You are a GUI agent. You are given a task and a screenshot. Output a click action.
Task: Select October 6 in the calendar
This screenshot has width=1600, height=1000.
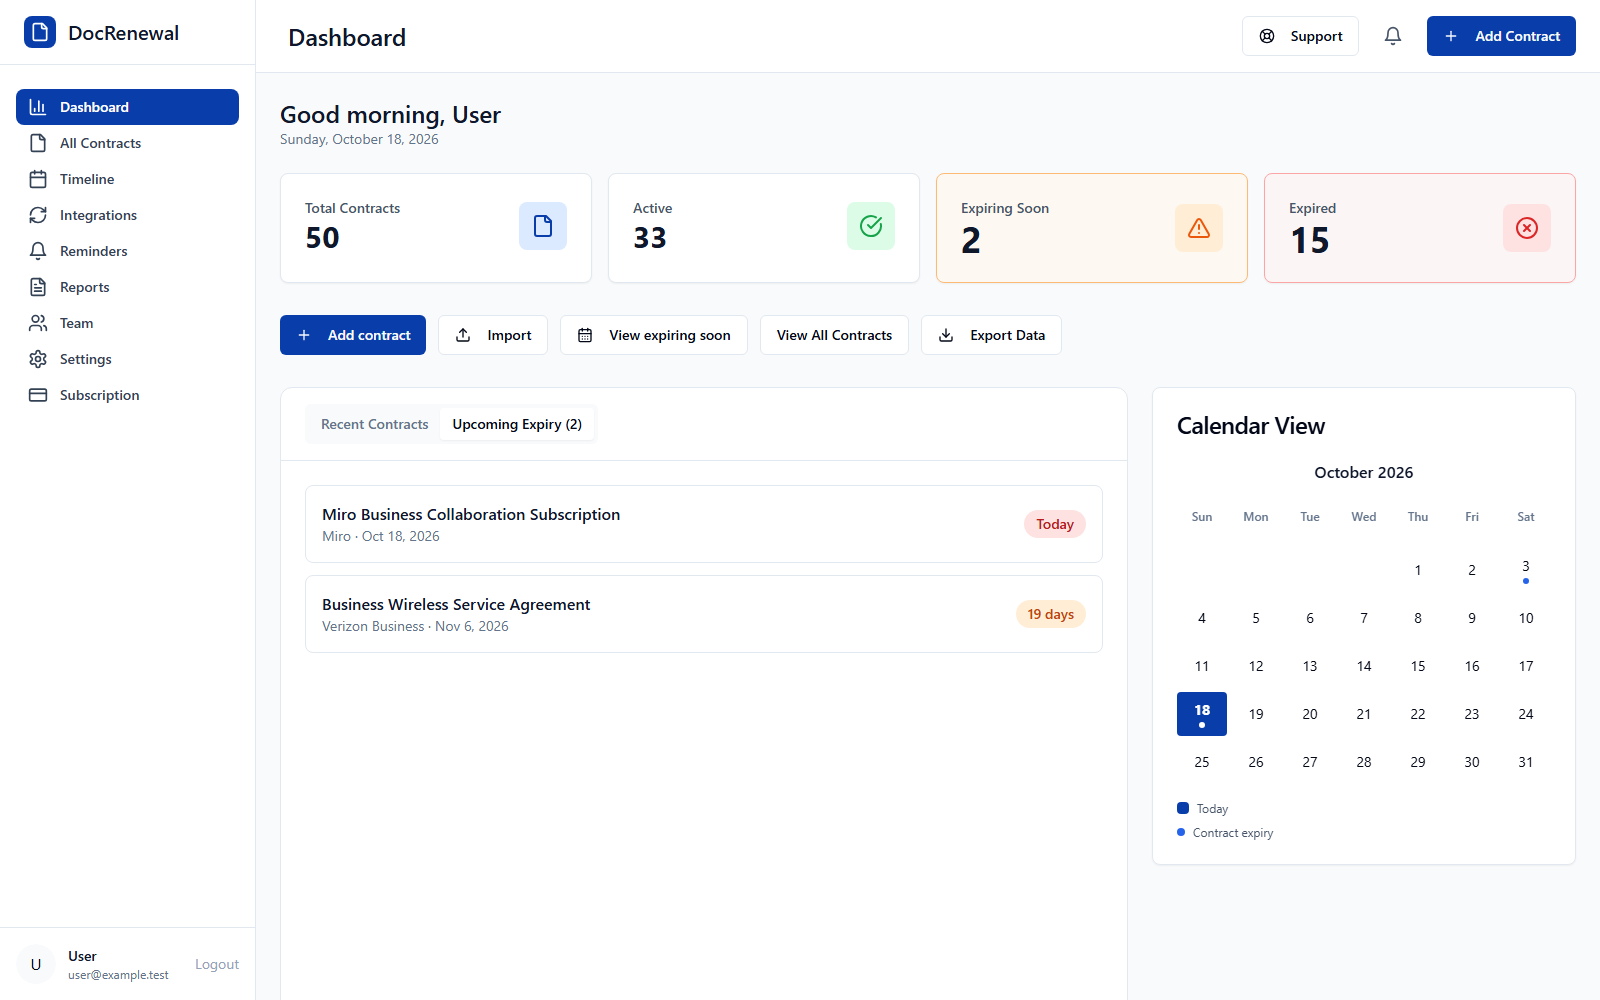click(1310, 618)
